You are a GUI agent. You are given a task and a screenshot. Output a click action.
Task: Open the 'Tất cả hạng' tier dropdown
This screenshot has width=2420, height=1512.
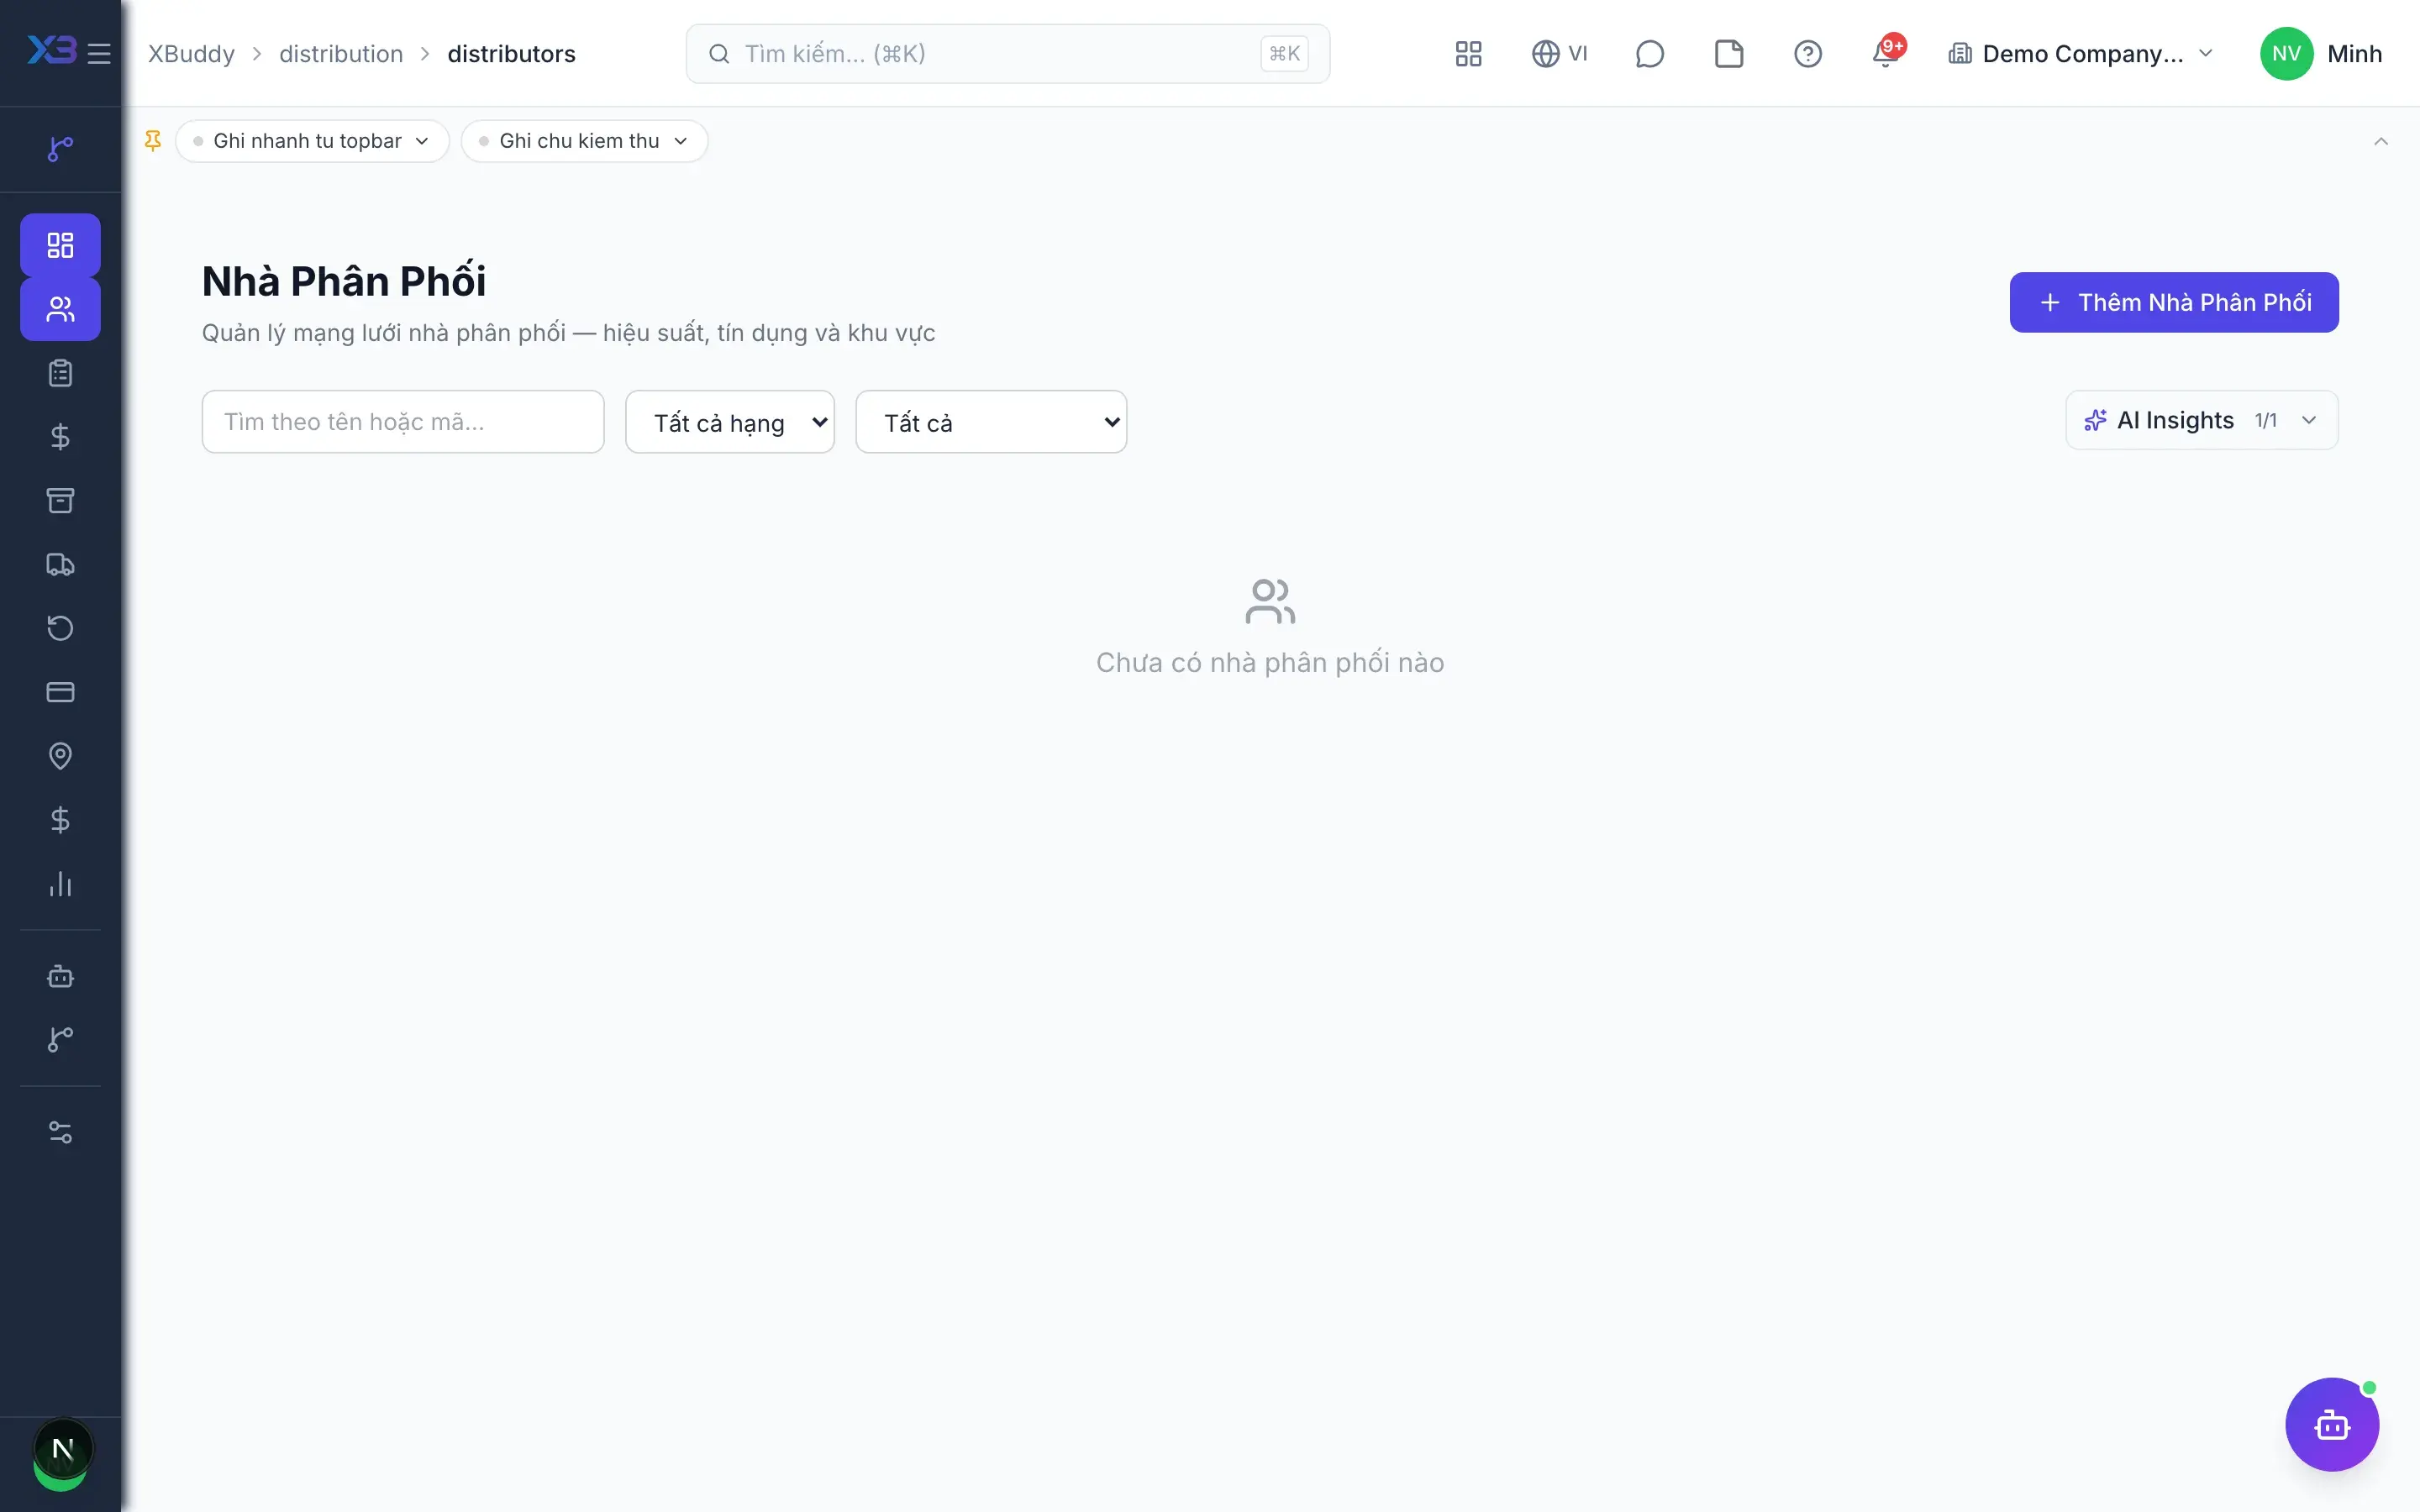[x=730, y=422]
